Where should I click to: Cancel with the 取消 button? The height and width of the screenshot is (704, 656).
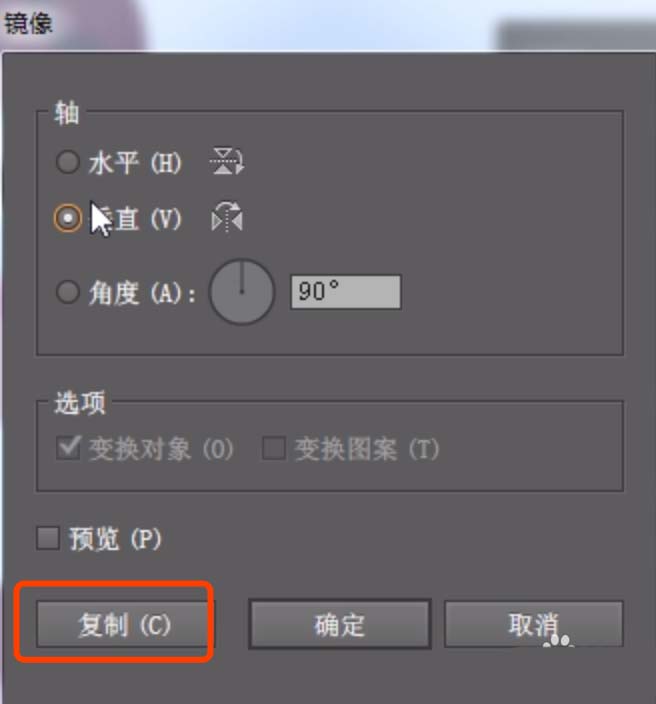(534, 625)
